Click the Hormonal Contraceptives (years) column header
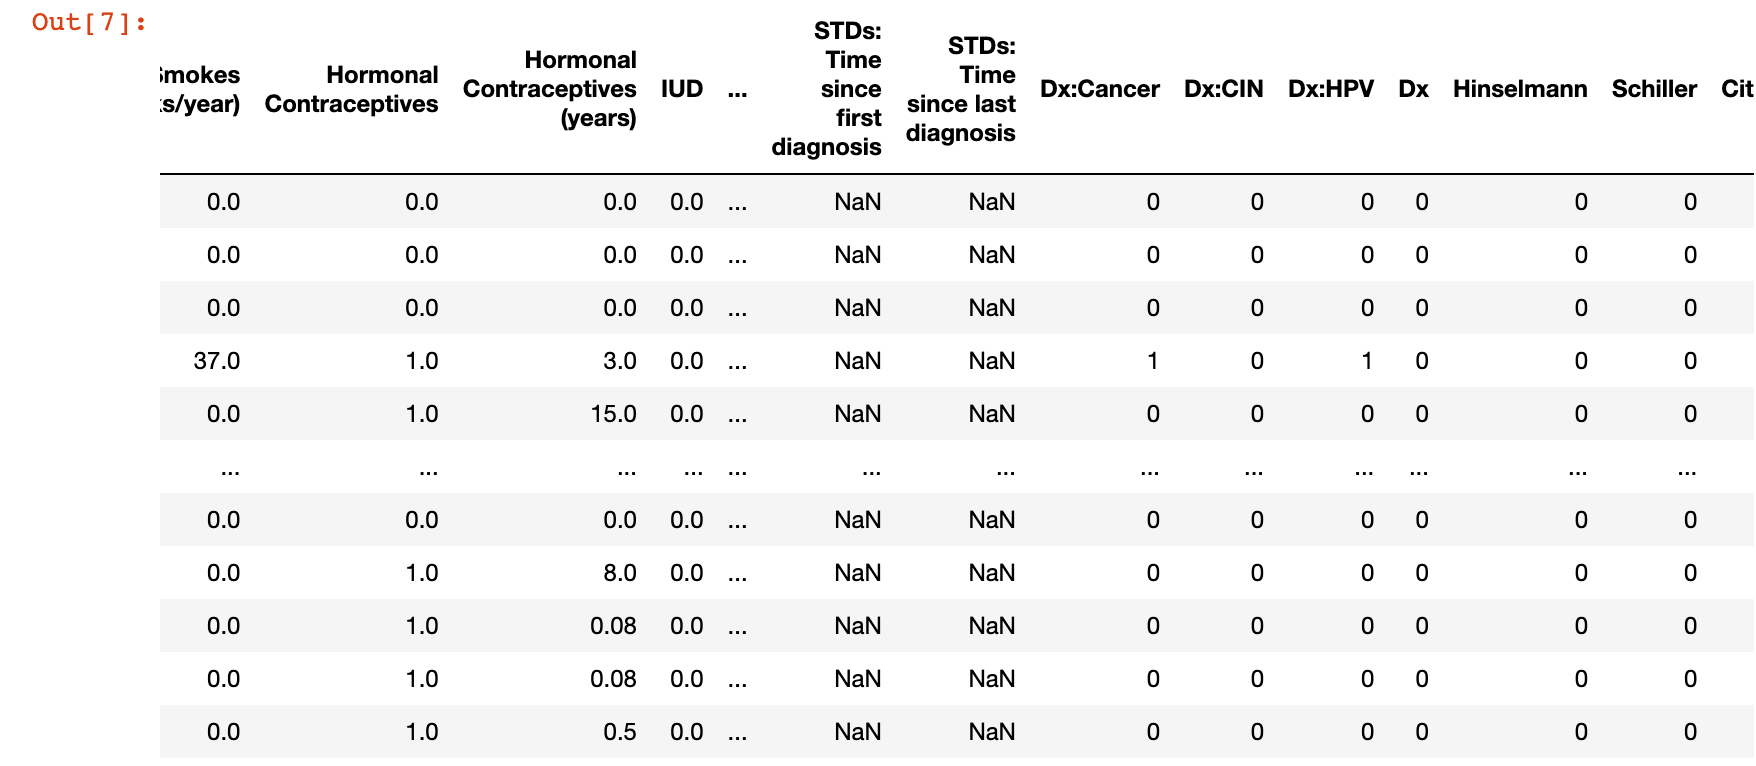 click(550, 89)
